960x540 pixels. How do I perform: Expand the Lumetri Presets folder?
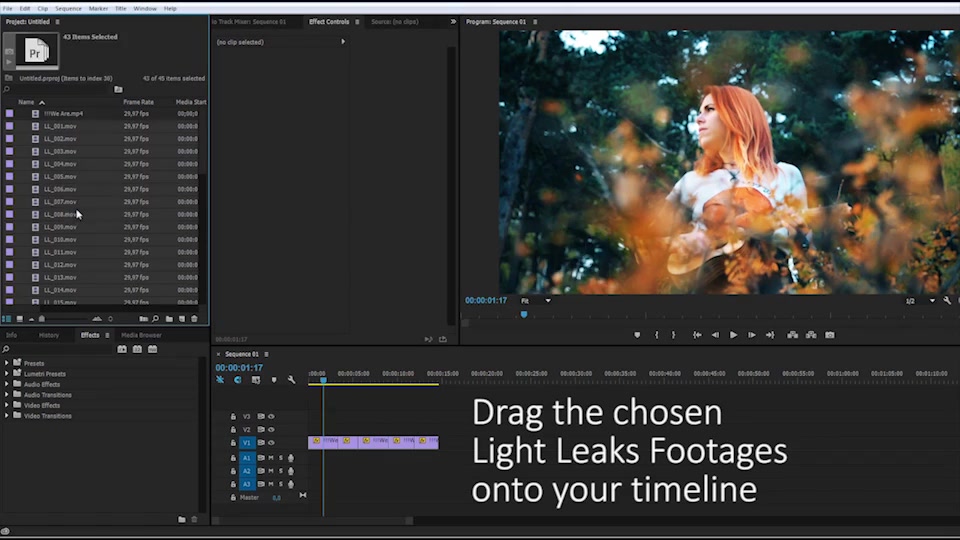7,373
